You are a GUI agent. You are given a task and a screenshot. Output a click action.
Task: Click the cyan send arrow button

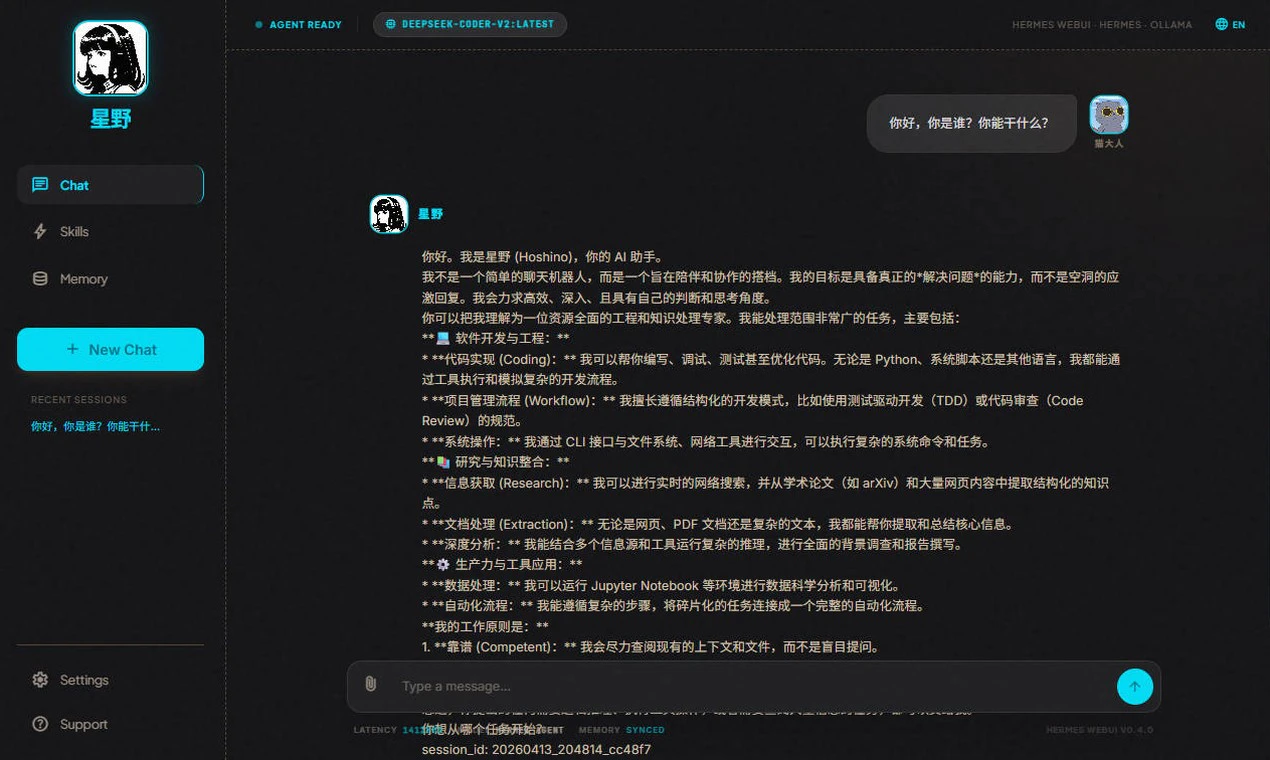coord(1135,686)
